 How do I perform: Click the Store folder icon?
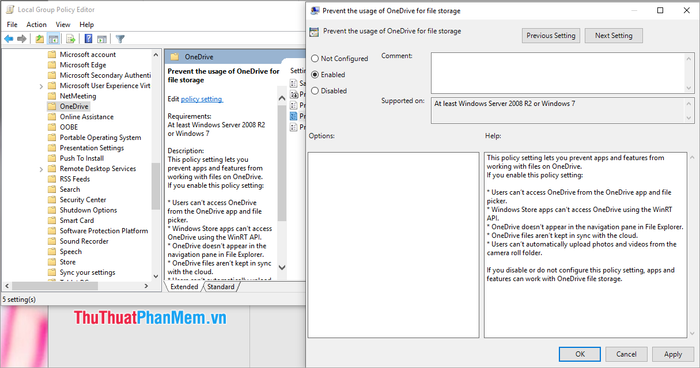click(52, 262)
